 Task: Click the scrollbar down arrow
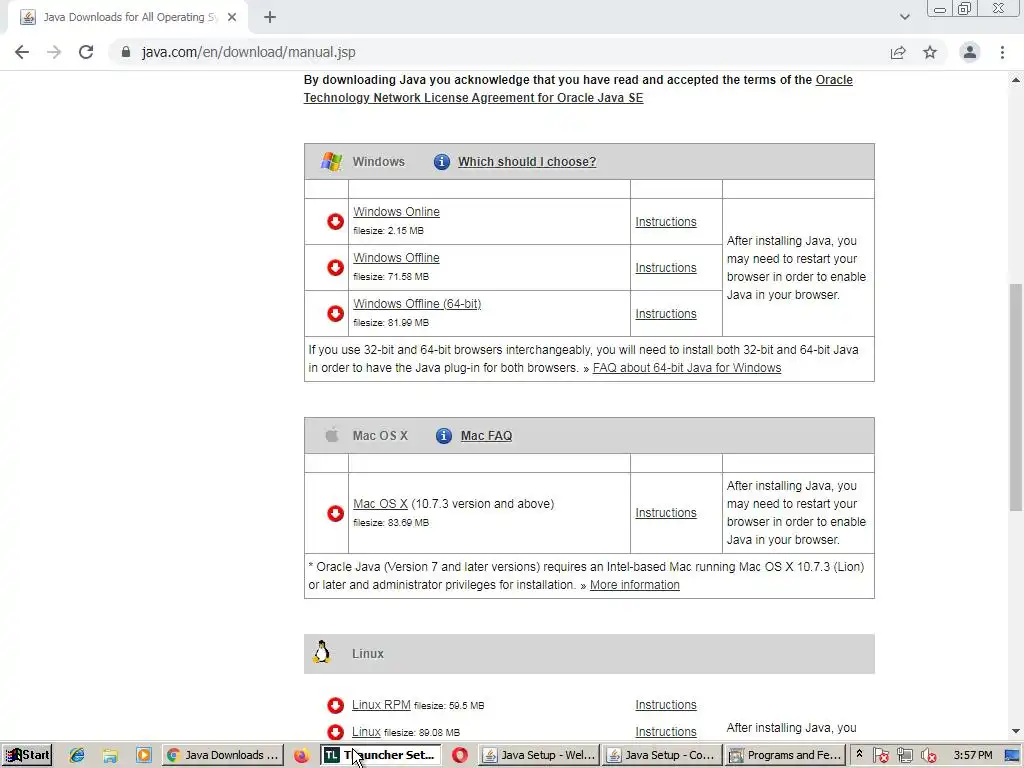click(1016, 731)
